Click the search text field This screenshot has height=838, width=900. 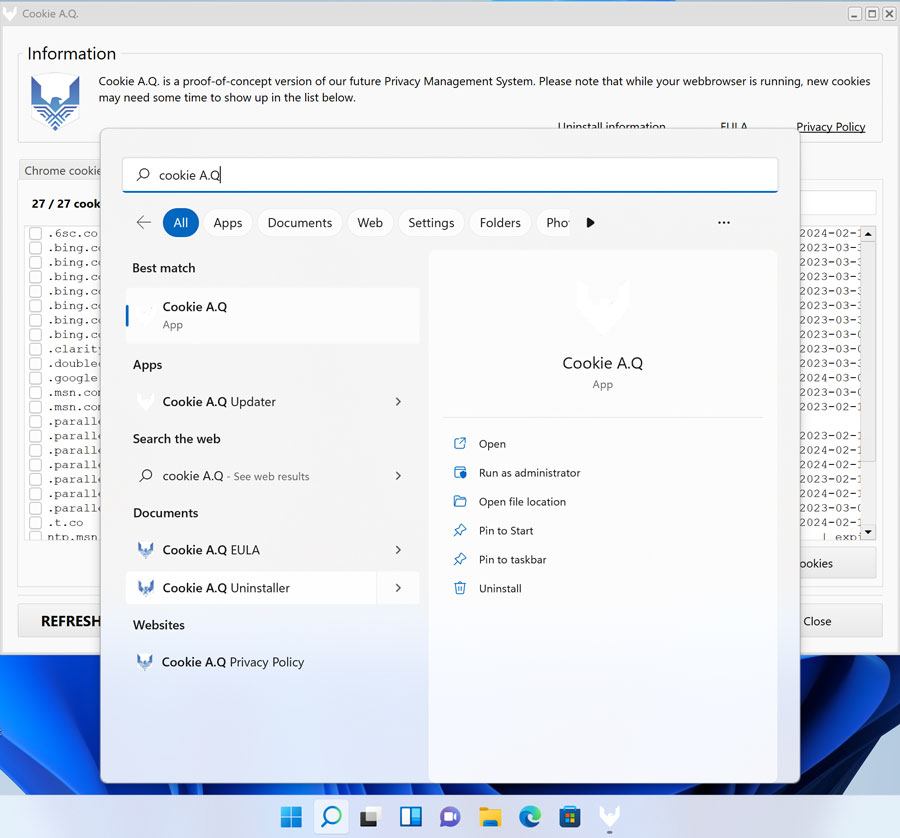[x=450, y=174]
